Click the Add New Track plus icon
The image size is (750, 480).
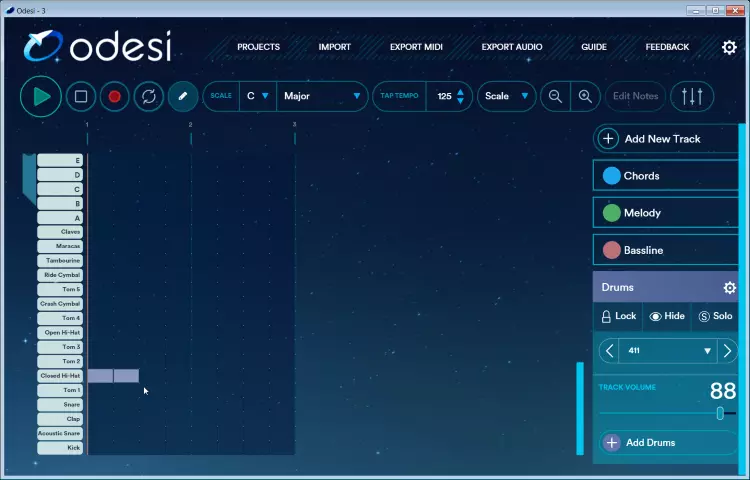click(x=608, y=139)
